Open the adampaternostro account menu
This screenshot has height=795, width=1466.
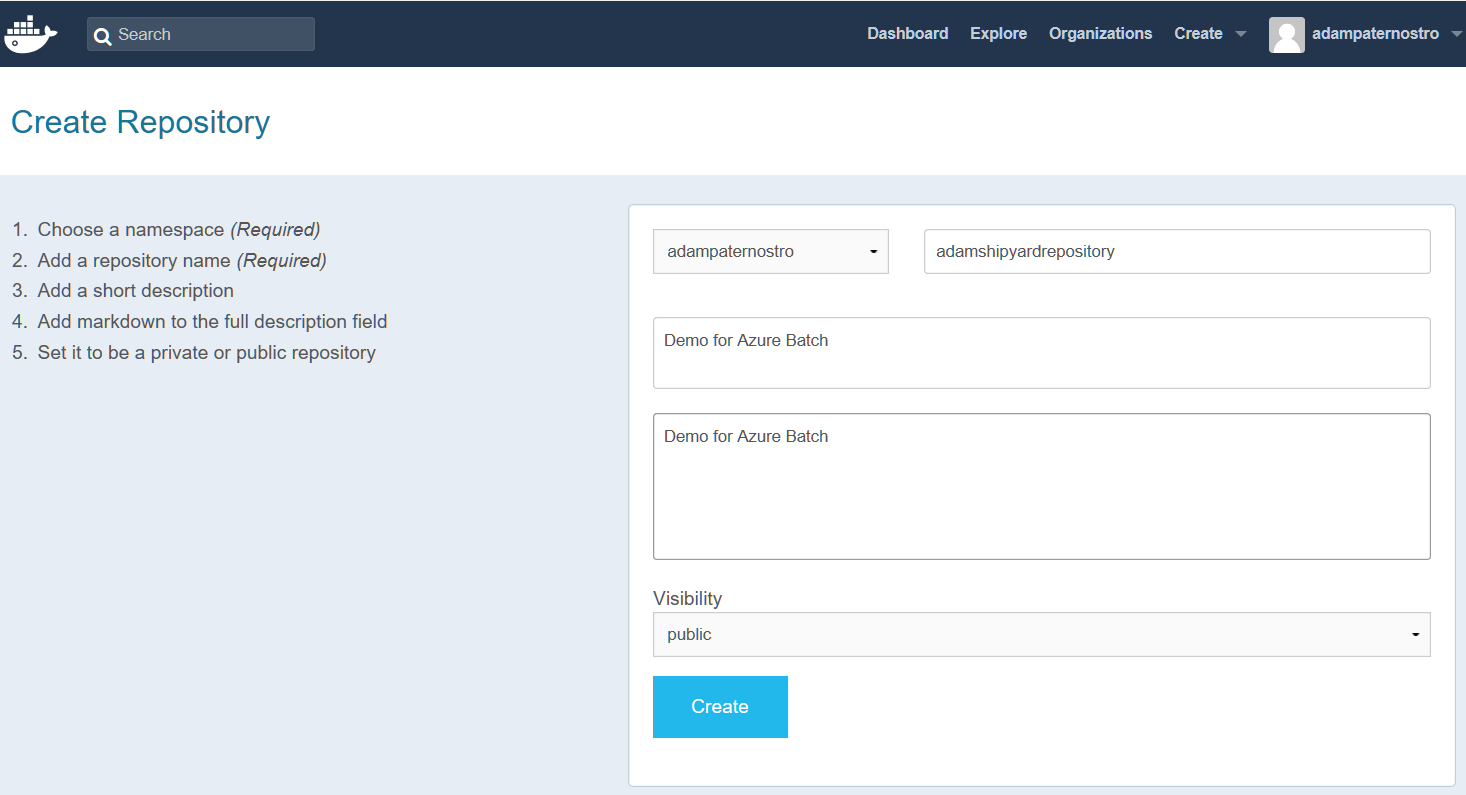[x=1375, y=33]
